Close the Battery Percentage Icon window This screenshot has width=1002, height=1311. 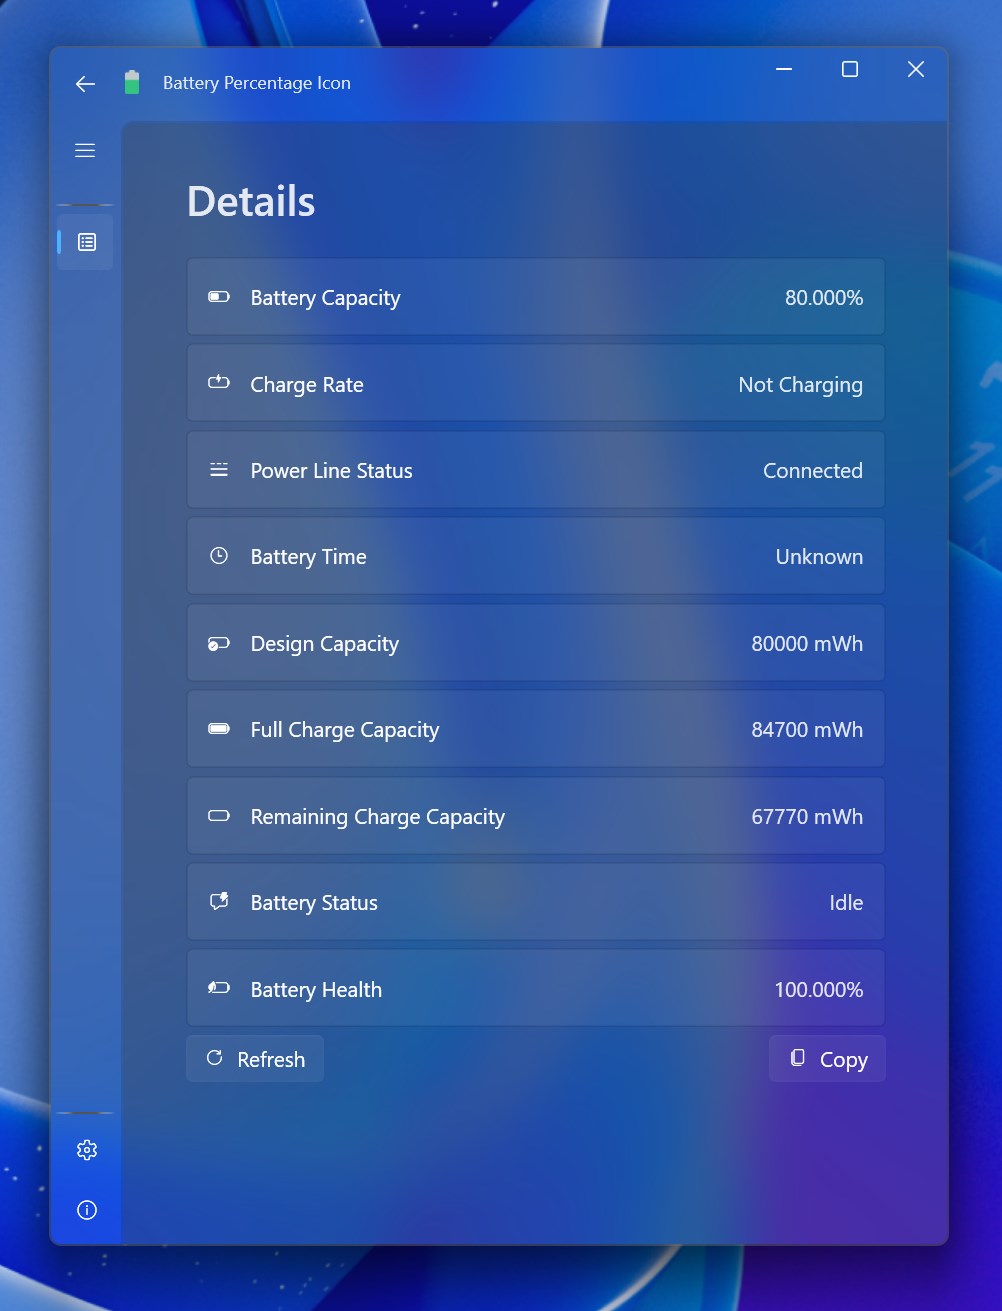click(x=916, y=69)
